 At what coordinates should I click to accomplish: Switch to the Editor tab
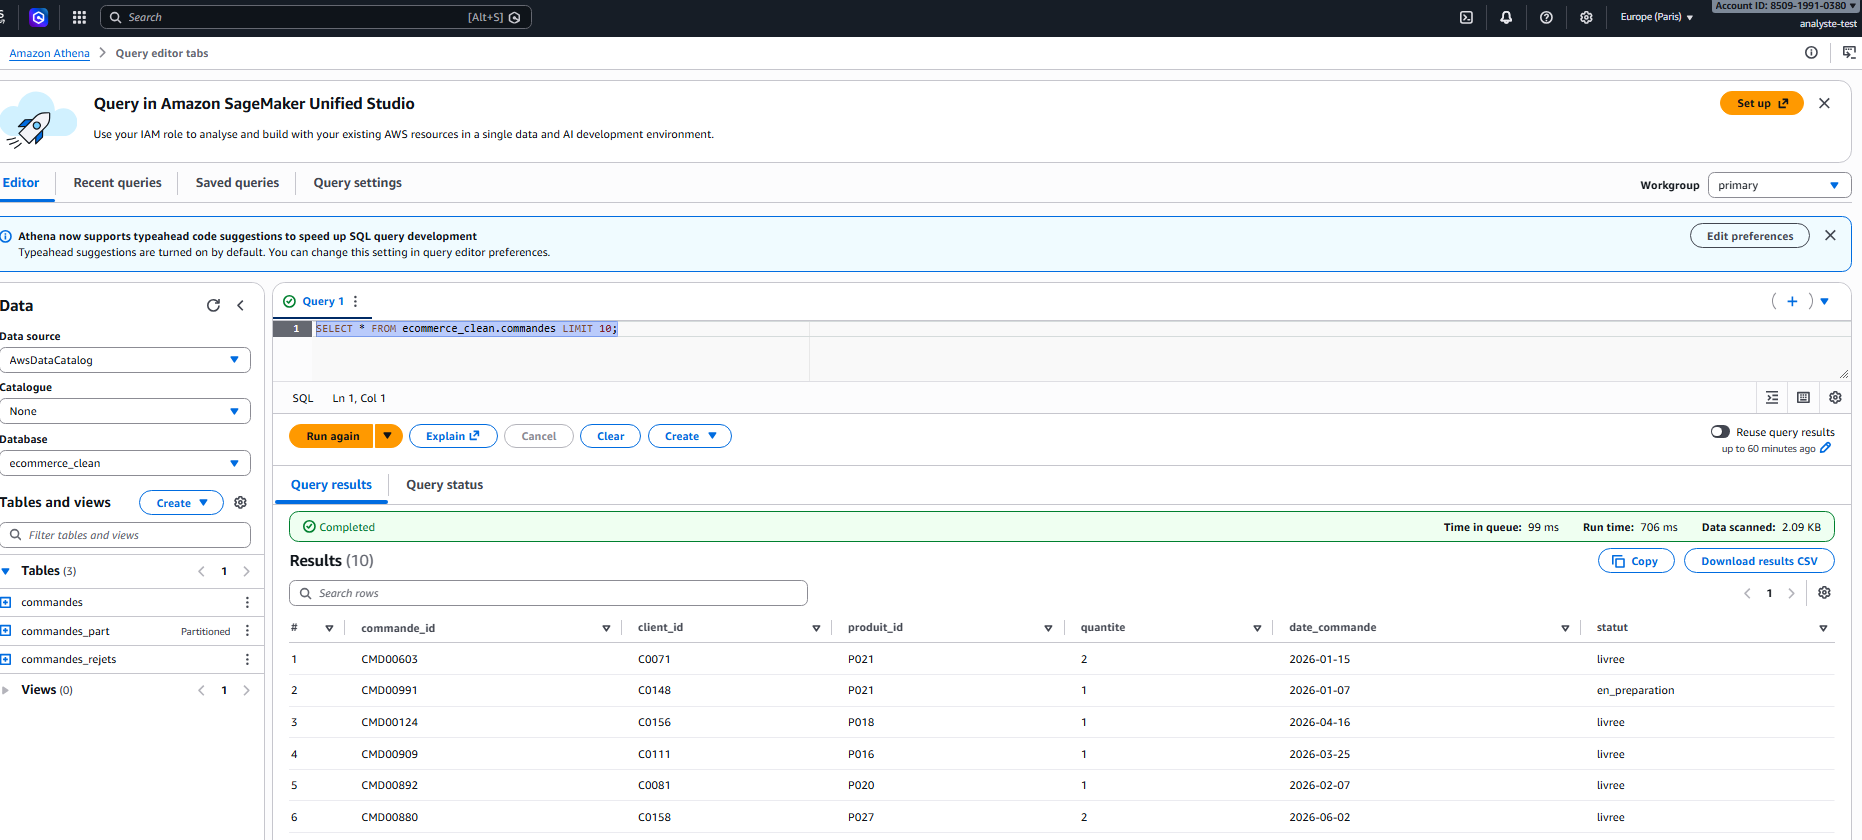(21, 183)
